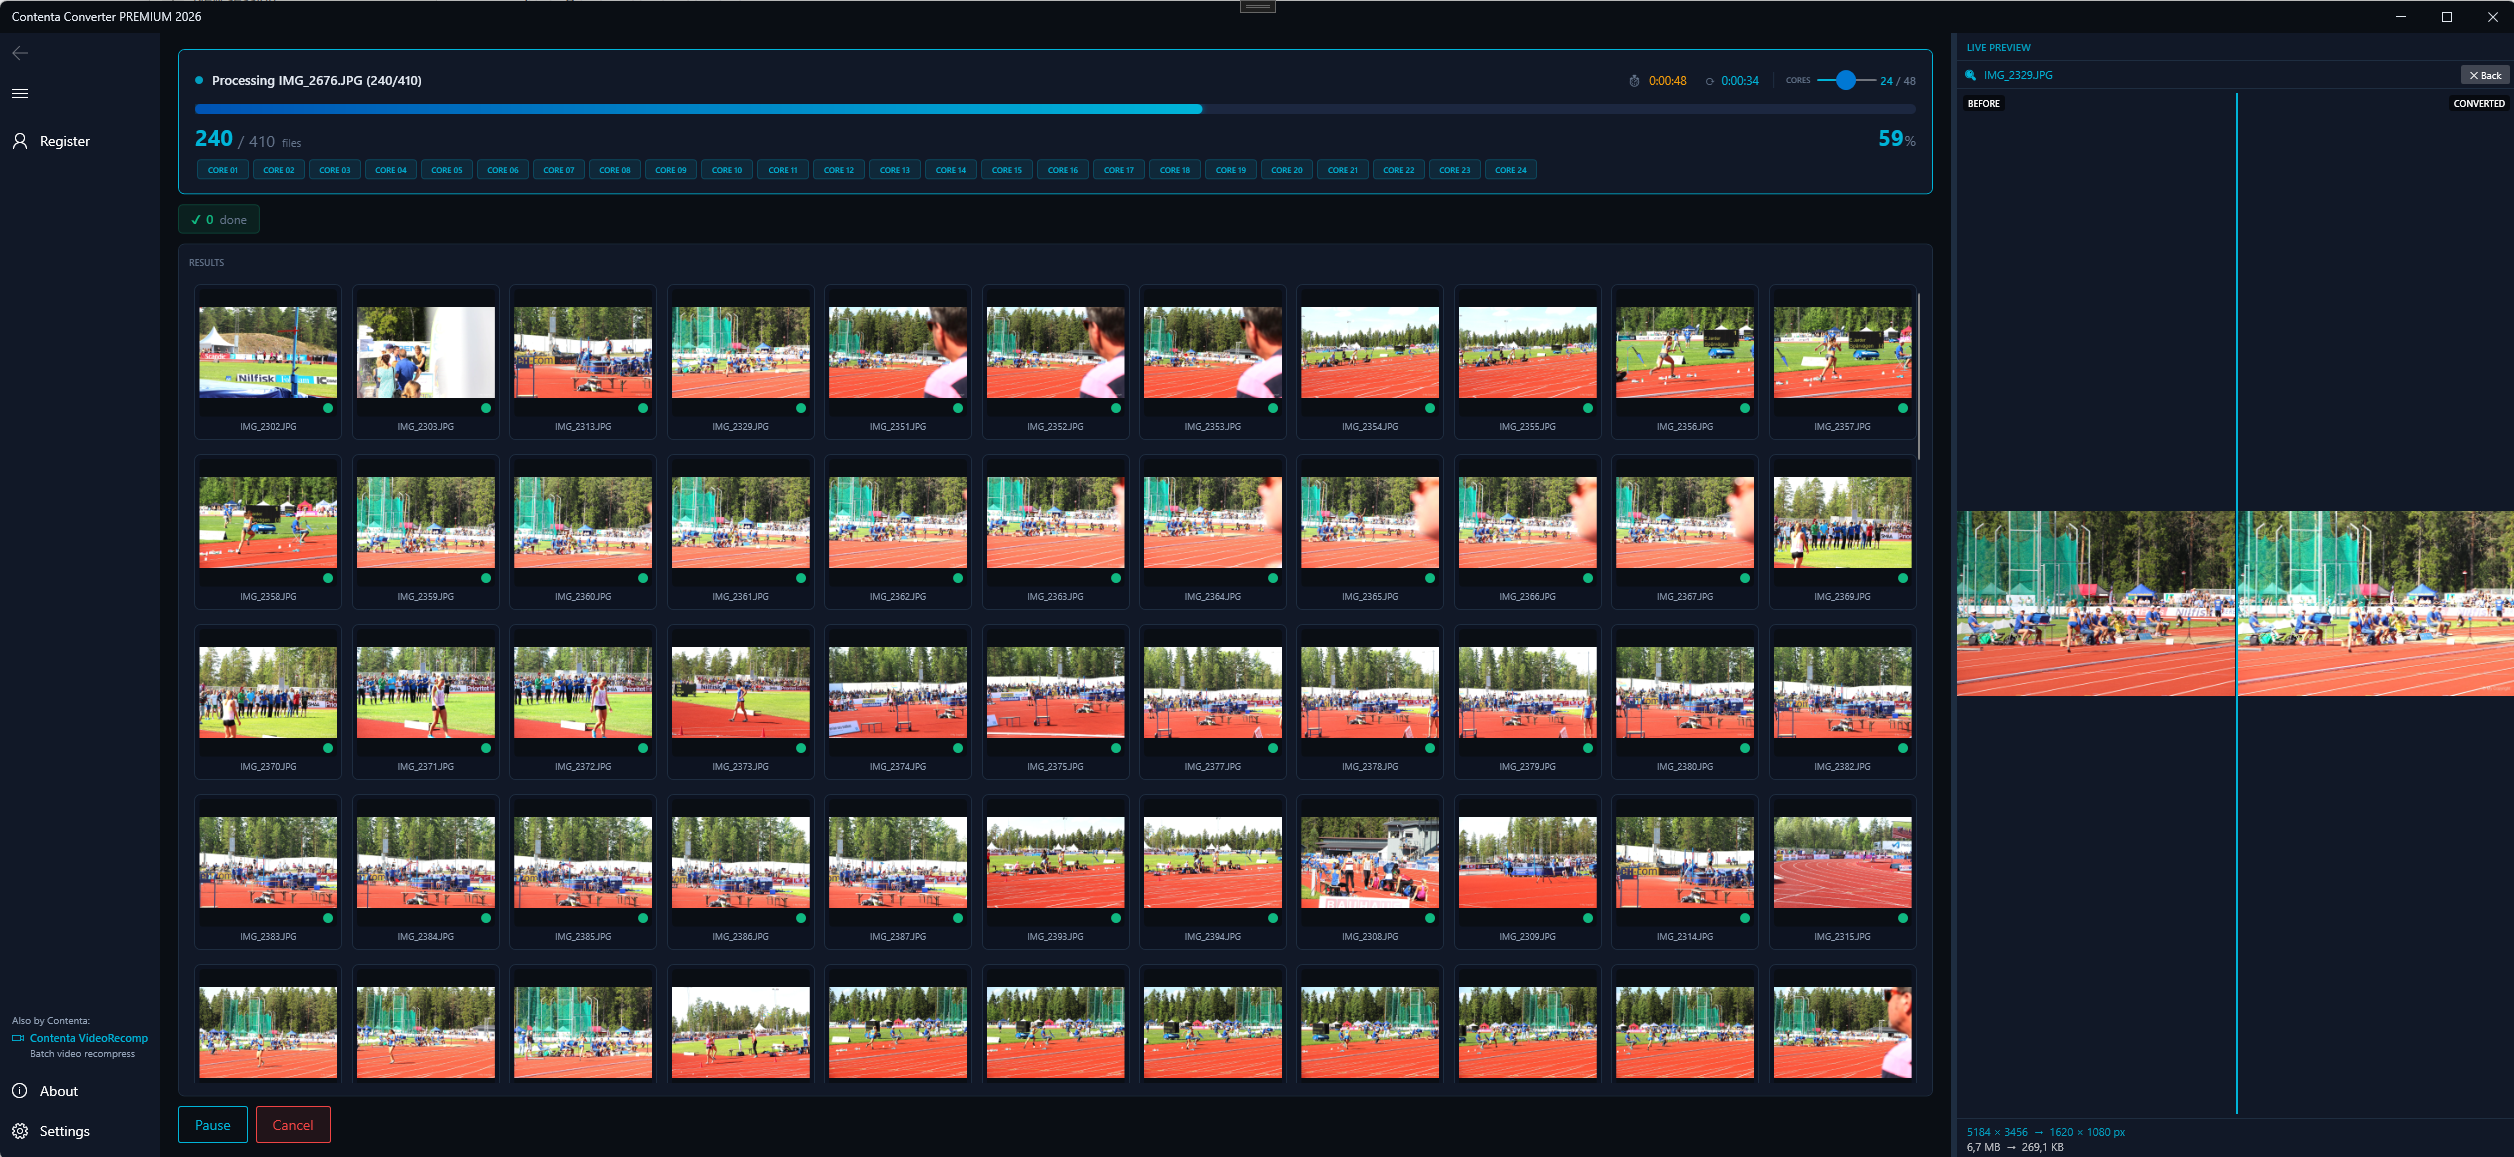Select the IMG_2369.JPG thumbnail
The height and width of the screenshot is (1157, 2514).
pyautogui.click(x=1842, y=523)
